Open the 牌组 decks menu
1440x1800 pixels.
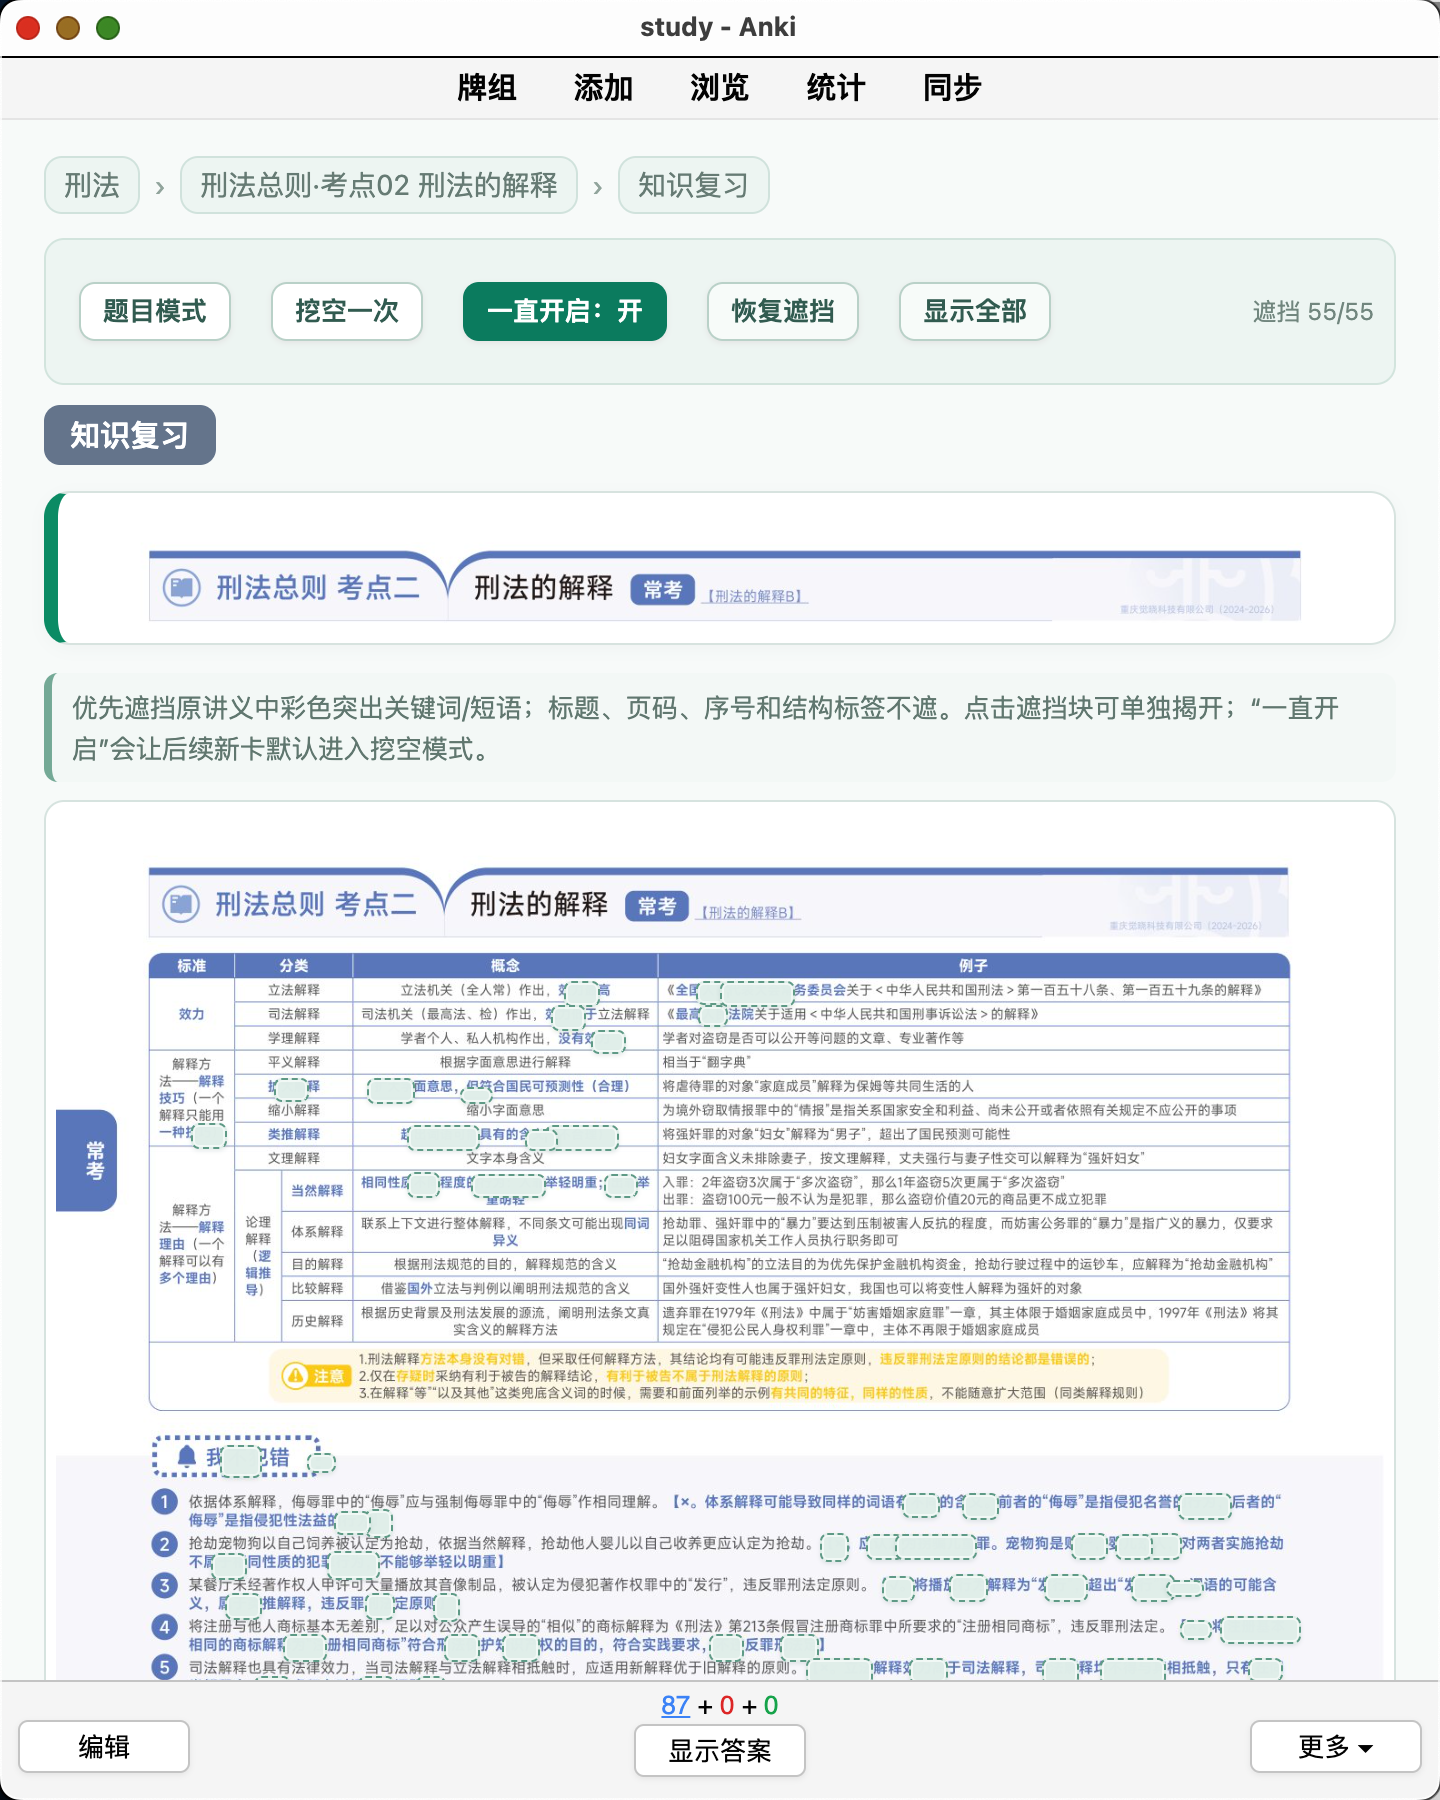tap(486, 88)
